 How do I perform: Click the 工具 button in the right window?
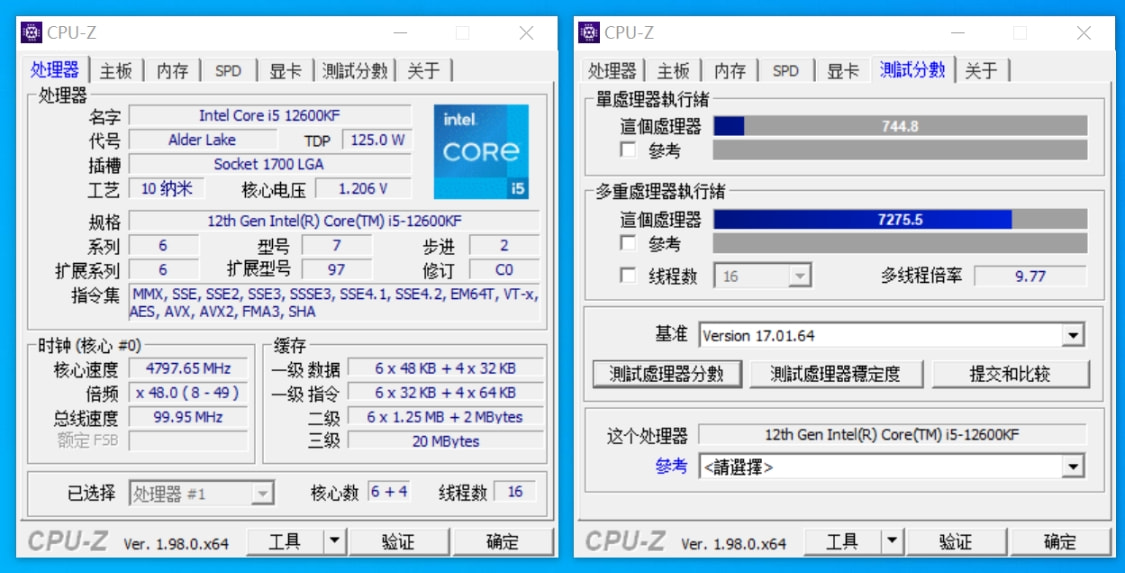click(842, 541)
